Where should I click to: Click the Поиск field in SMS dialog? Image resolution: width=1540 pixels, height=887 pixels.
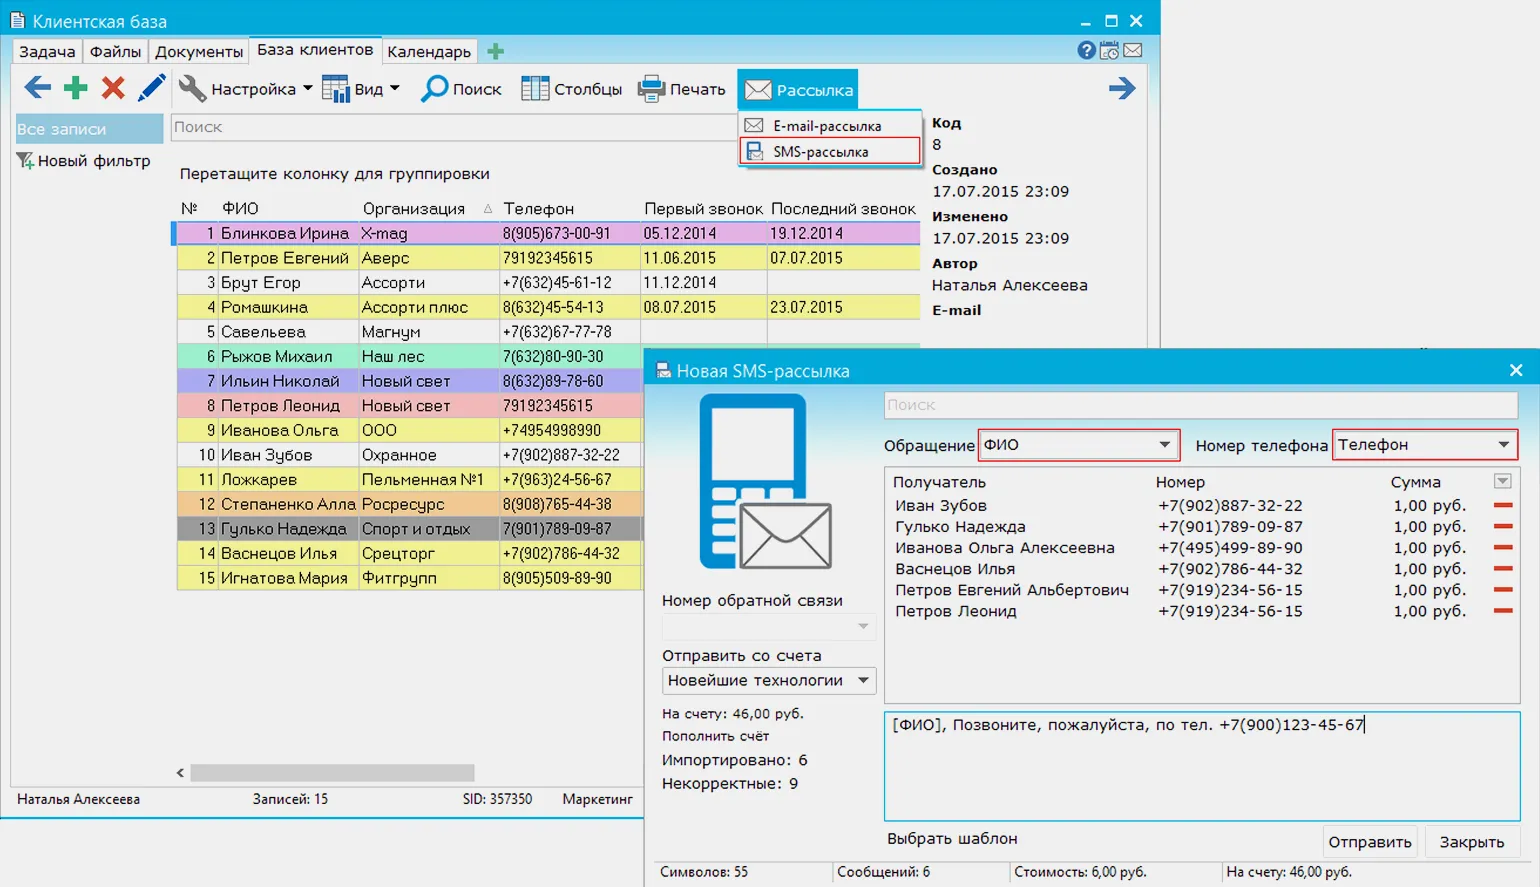tap(1200, 405)
